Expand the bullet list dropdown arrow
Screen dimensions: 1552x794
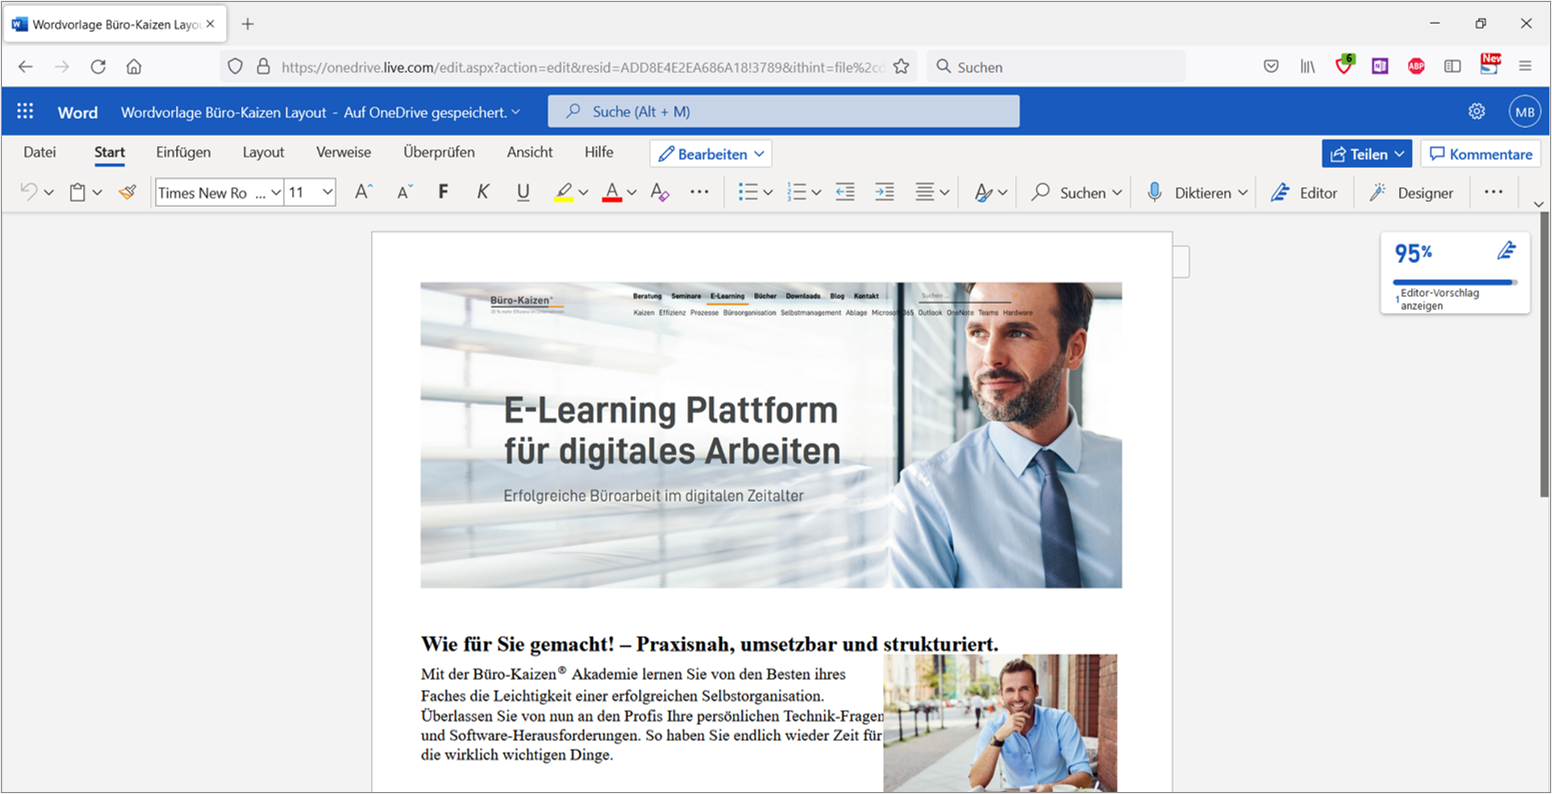[768, 193]
